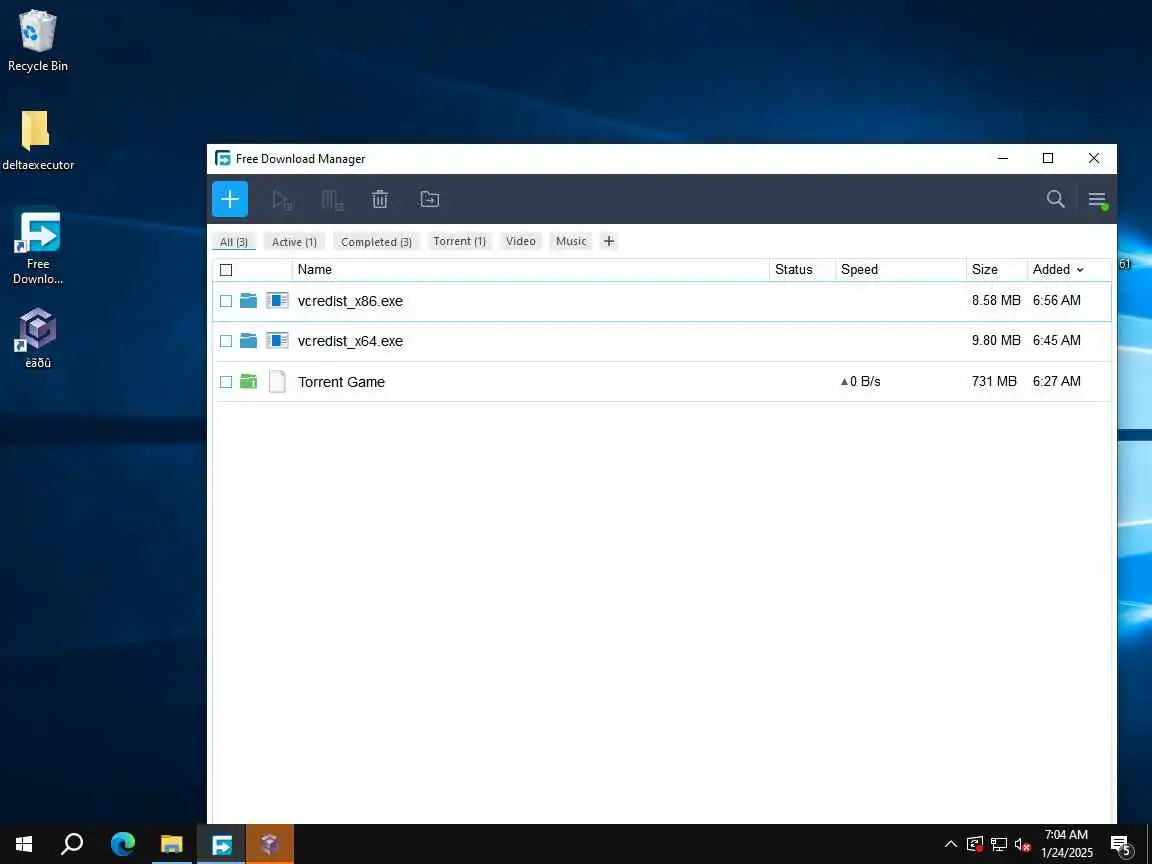Click Free Download Manager title bar logo
Image resolution: width=1152 pixels, height=864 pixels.
(223, 159)
